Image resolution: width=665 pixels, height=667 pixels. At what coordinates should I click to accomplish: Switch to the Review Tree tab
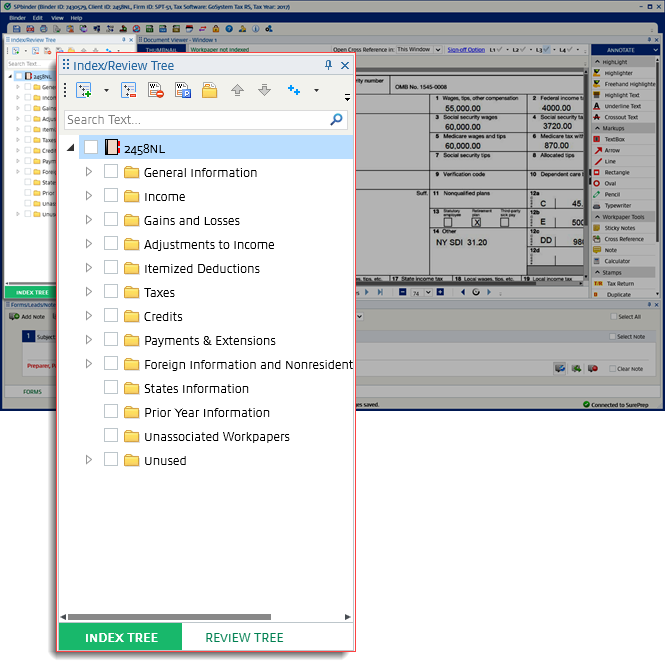(x=244, y=637)
